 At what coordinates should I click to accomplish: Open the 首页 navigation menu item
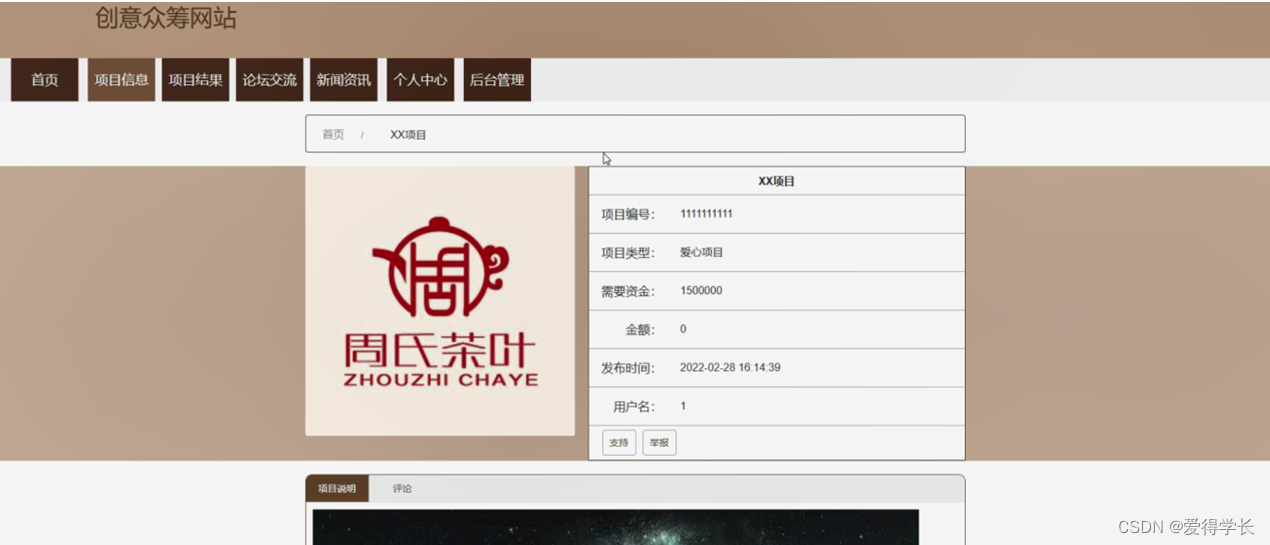(44, 80)
